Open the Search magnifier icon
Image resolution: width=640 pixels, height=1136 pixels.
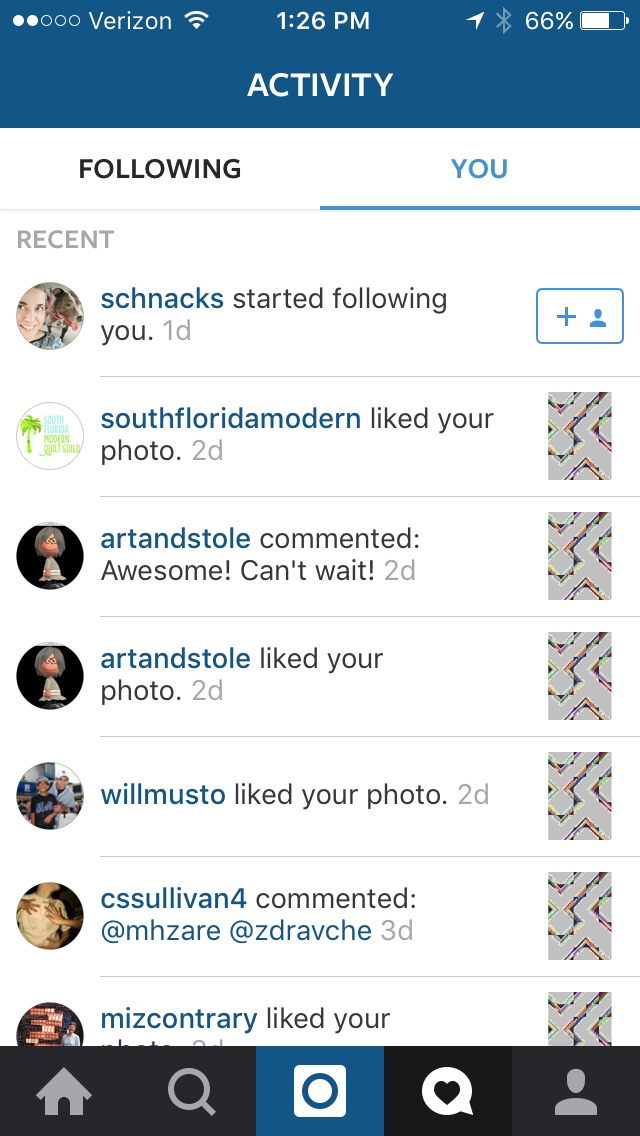192,1091
